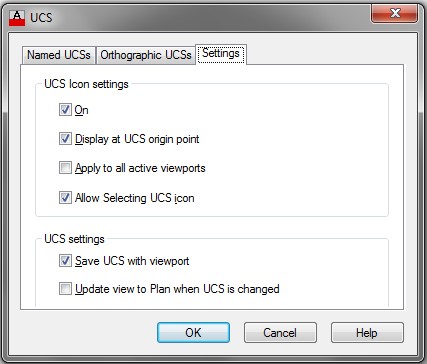This screenshot has width=427, height=364.
Task: Click the AutoCAD logo icon in title bar
Action: (17, 18)
